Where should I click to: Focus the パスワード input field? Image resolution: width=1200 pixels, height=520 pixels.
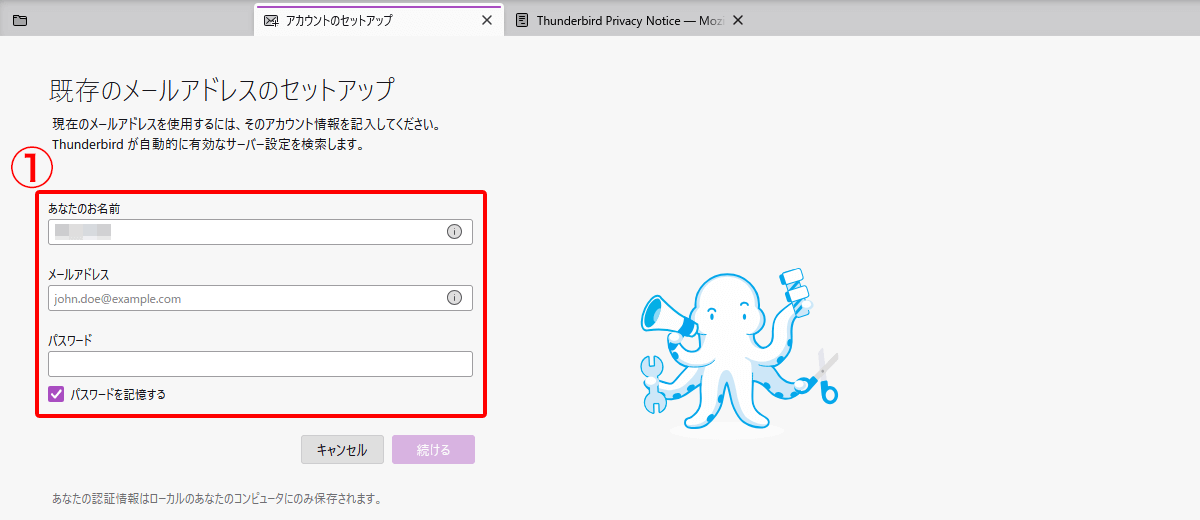pyautogui.click(x=260, y=364)
